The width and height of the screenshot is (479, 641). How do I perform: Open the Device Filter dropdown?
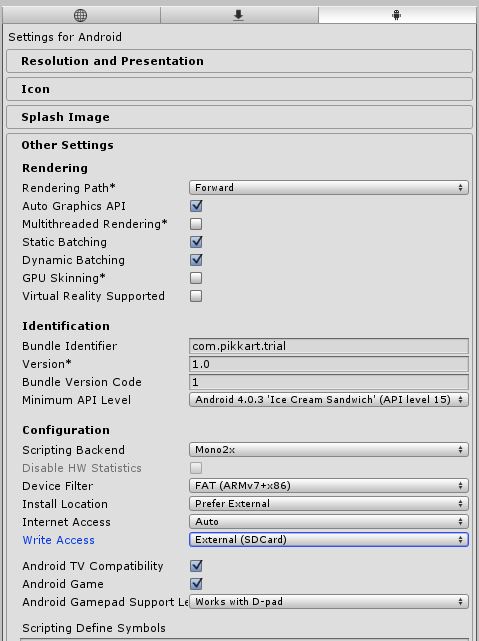coord(329,486)
